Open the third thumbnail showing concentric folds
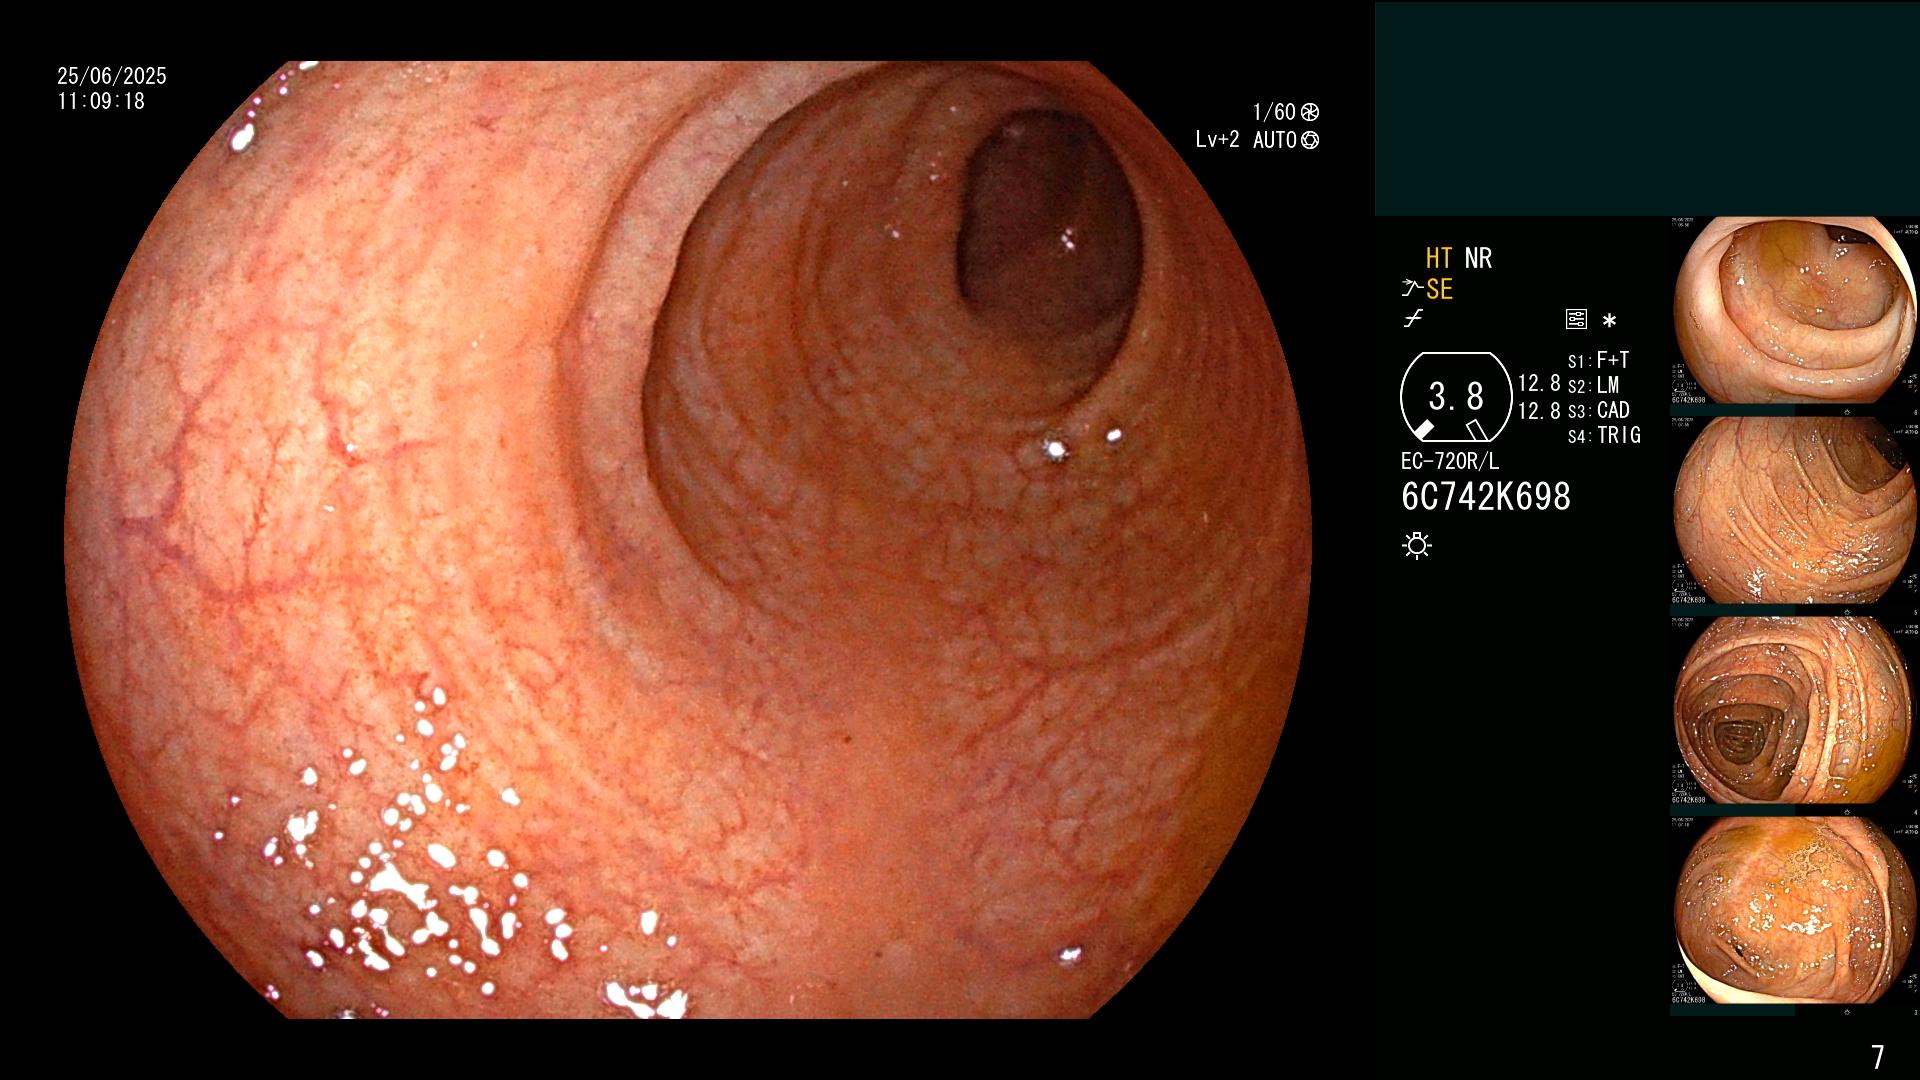 click(1794, 710)
